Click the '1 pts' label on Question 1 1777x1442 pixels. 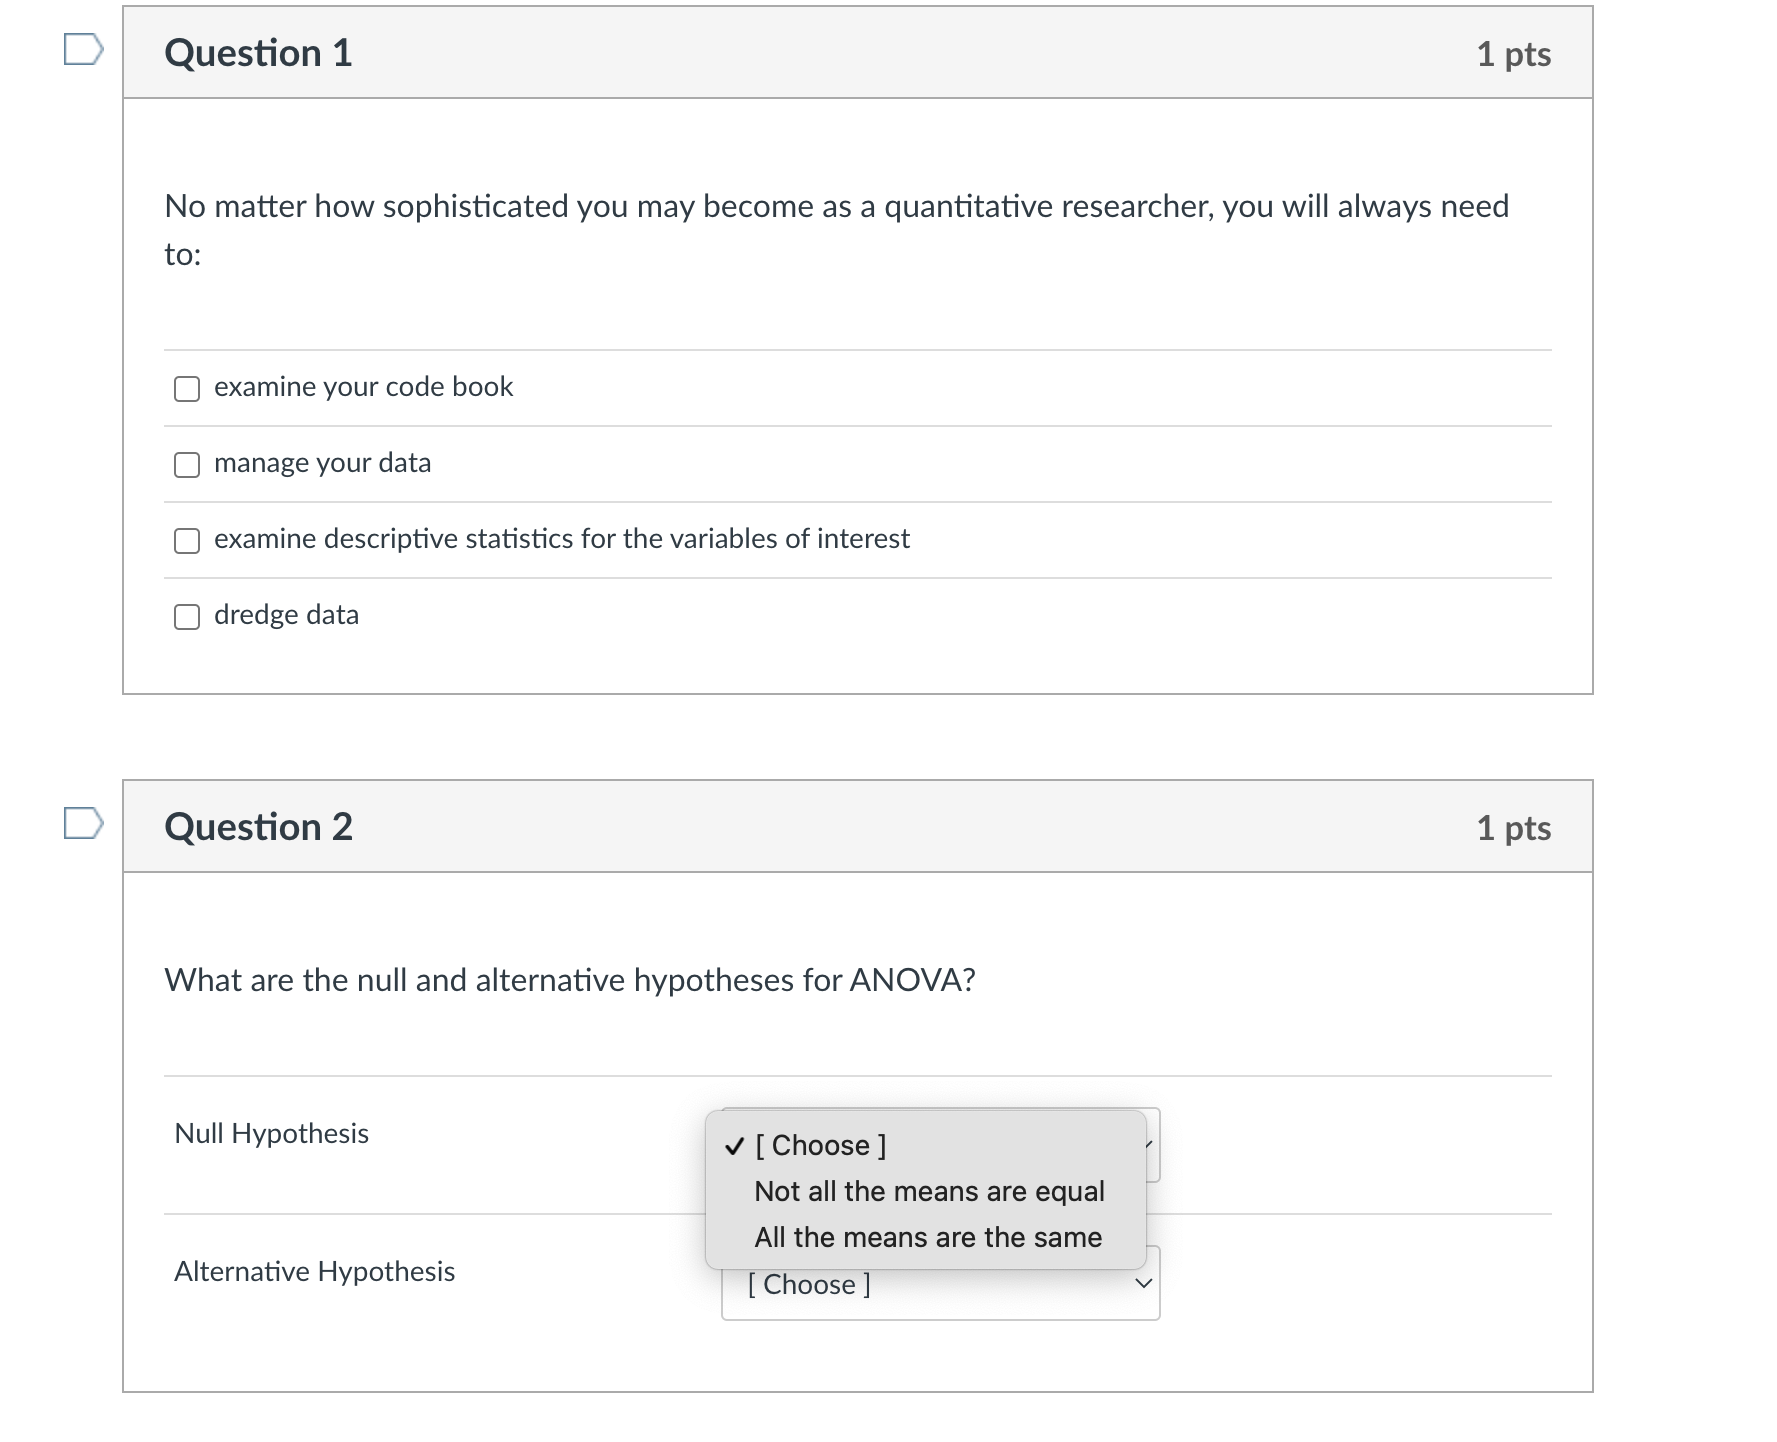1516,57
